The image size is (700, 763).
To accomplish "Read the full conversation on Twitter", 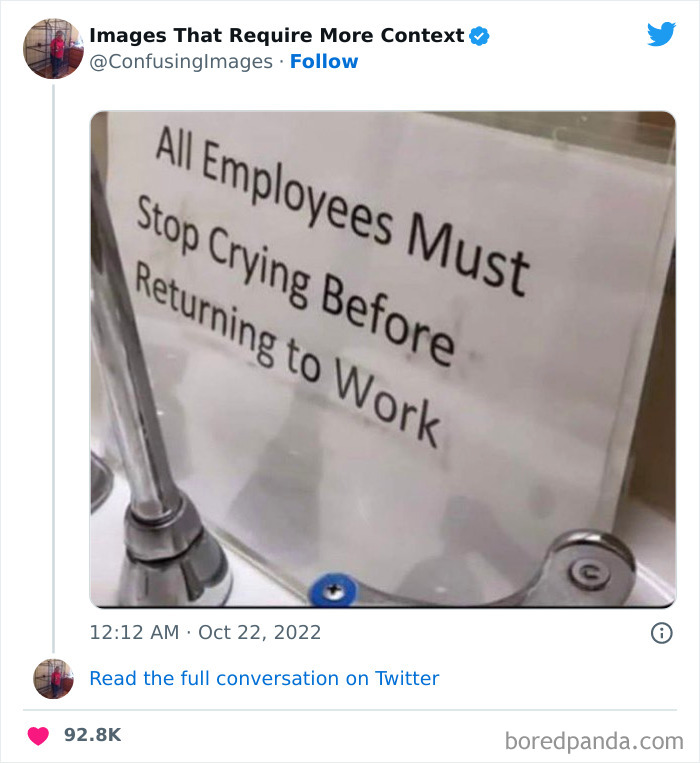I will pyautogui.click(x=264, y=678).
